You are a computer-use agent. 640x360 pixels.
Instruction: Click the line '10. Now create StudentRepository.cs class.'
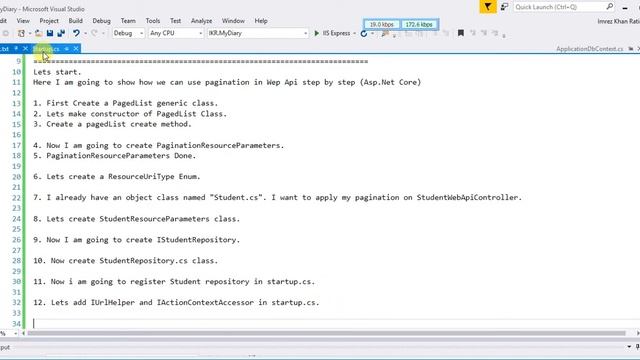pyautogui.click(x=126, y=260)
